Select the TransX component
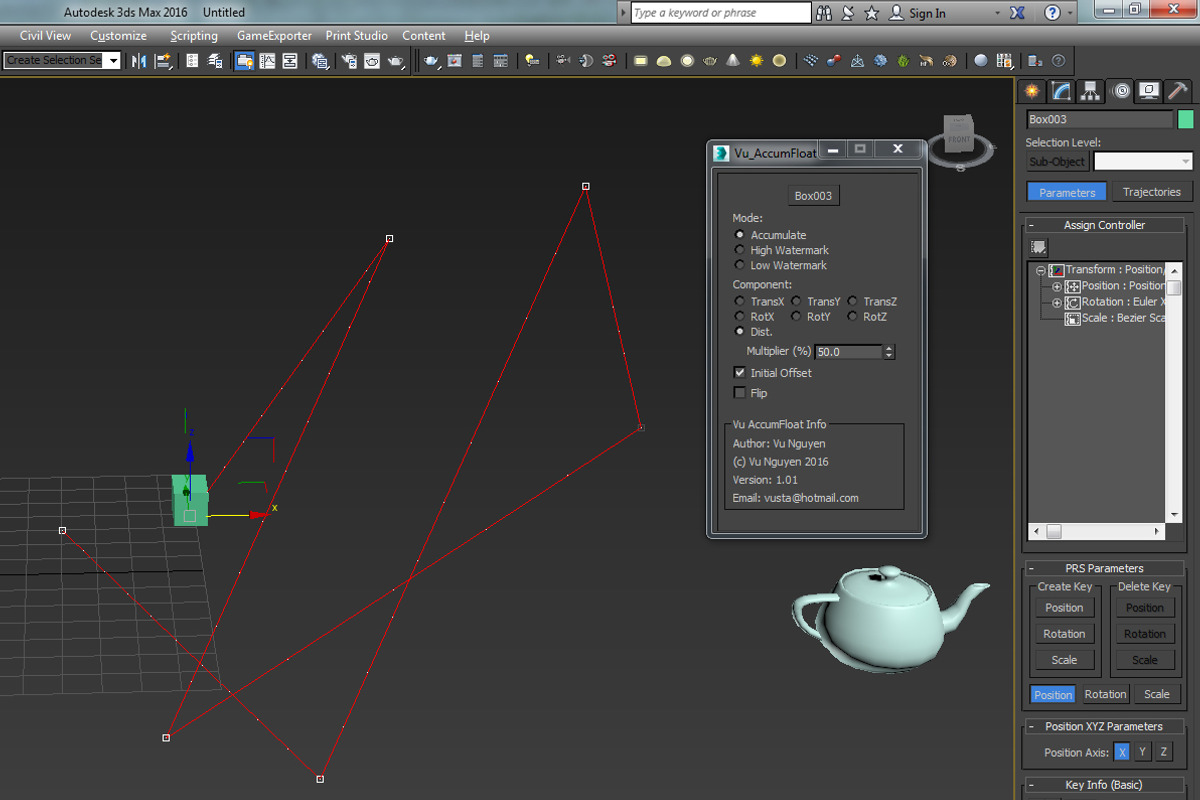1200x800 pixels. tap(740, 301)
